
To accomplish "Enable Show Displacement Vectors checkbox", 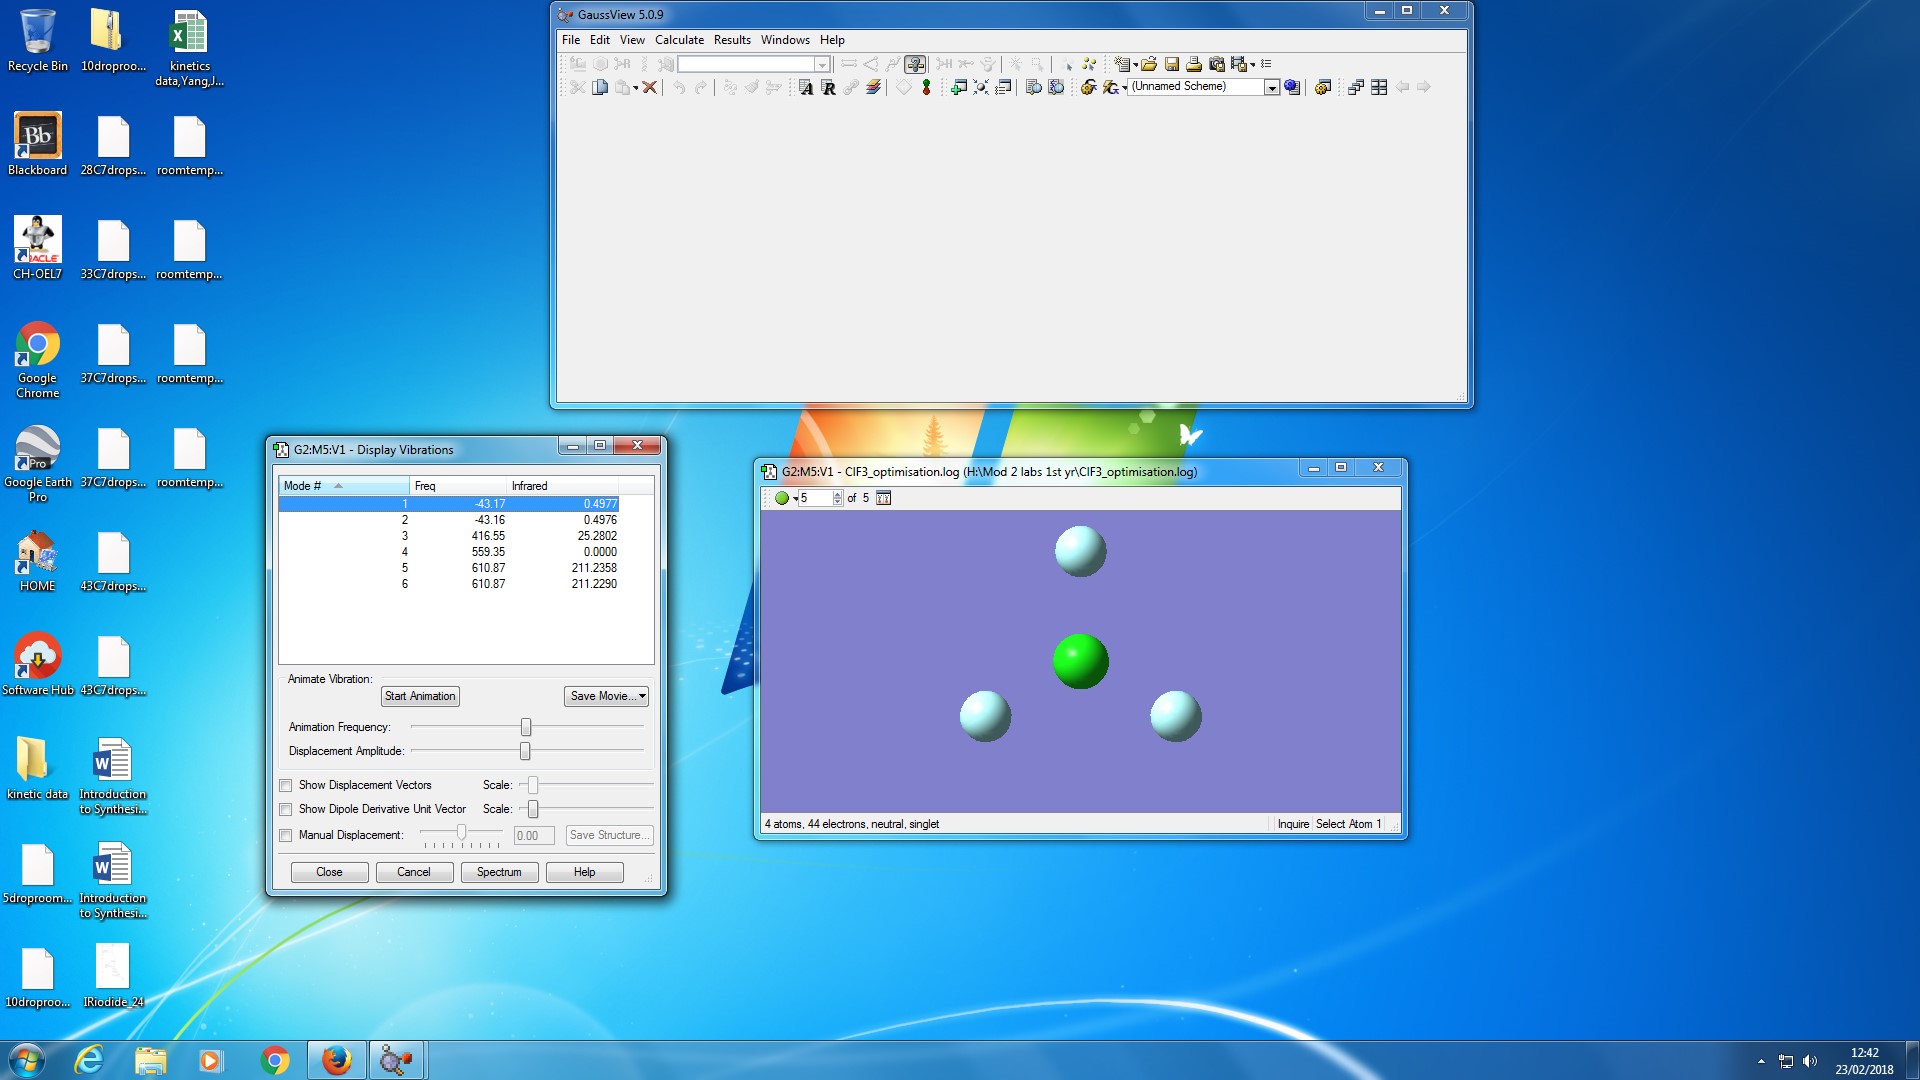I will tap(286, 785).
